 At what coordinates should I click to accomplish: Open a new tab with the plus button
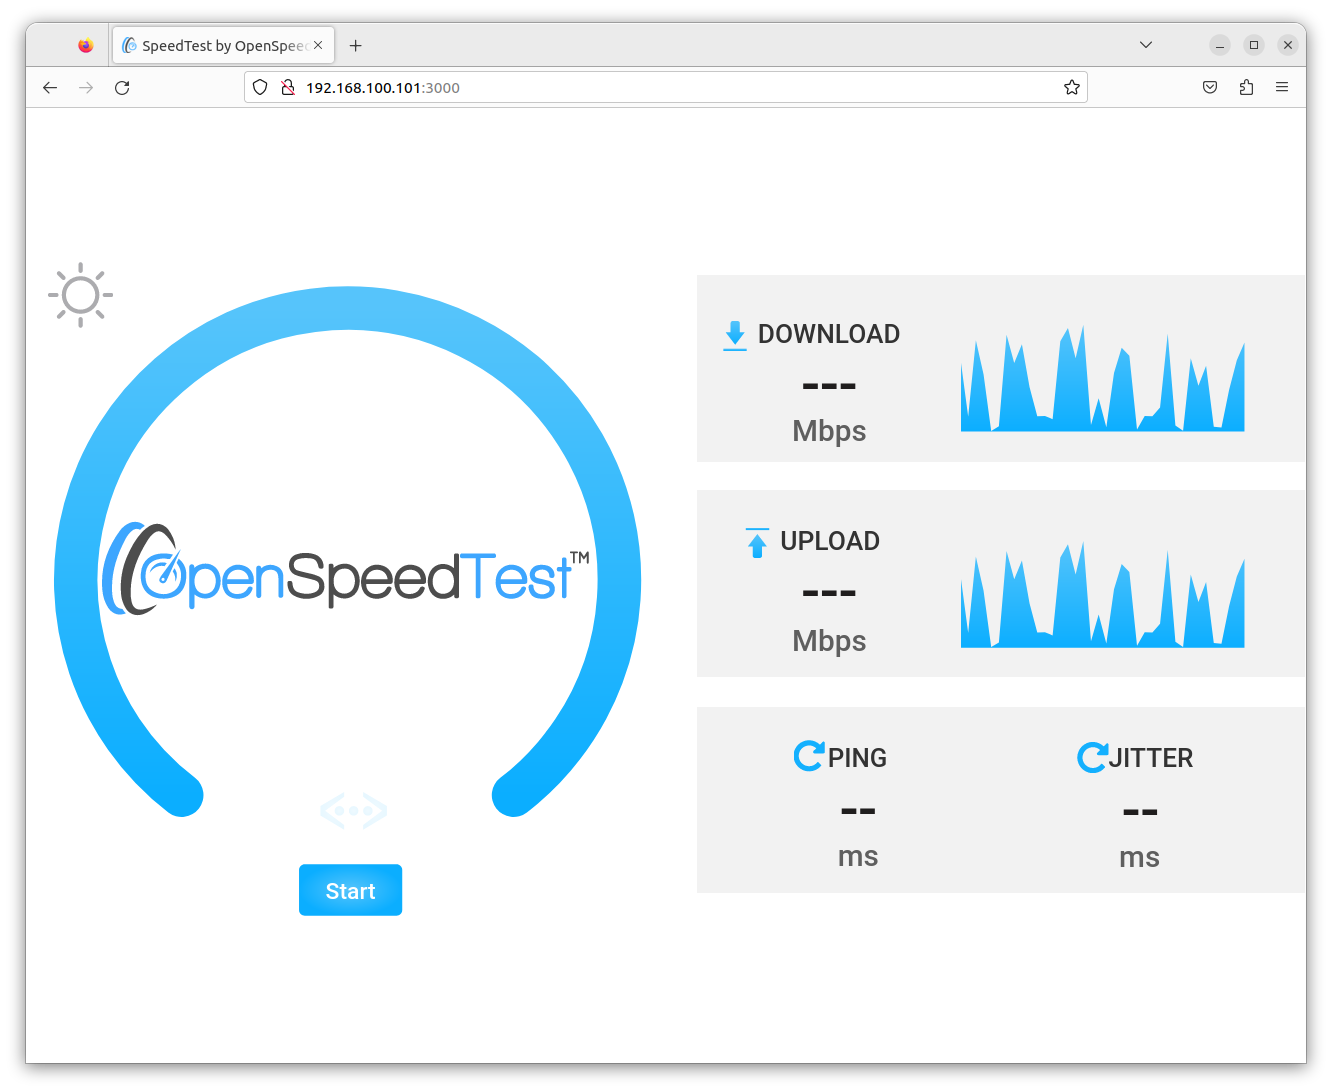point(355,45)
